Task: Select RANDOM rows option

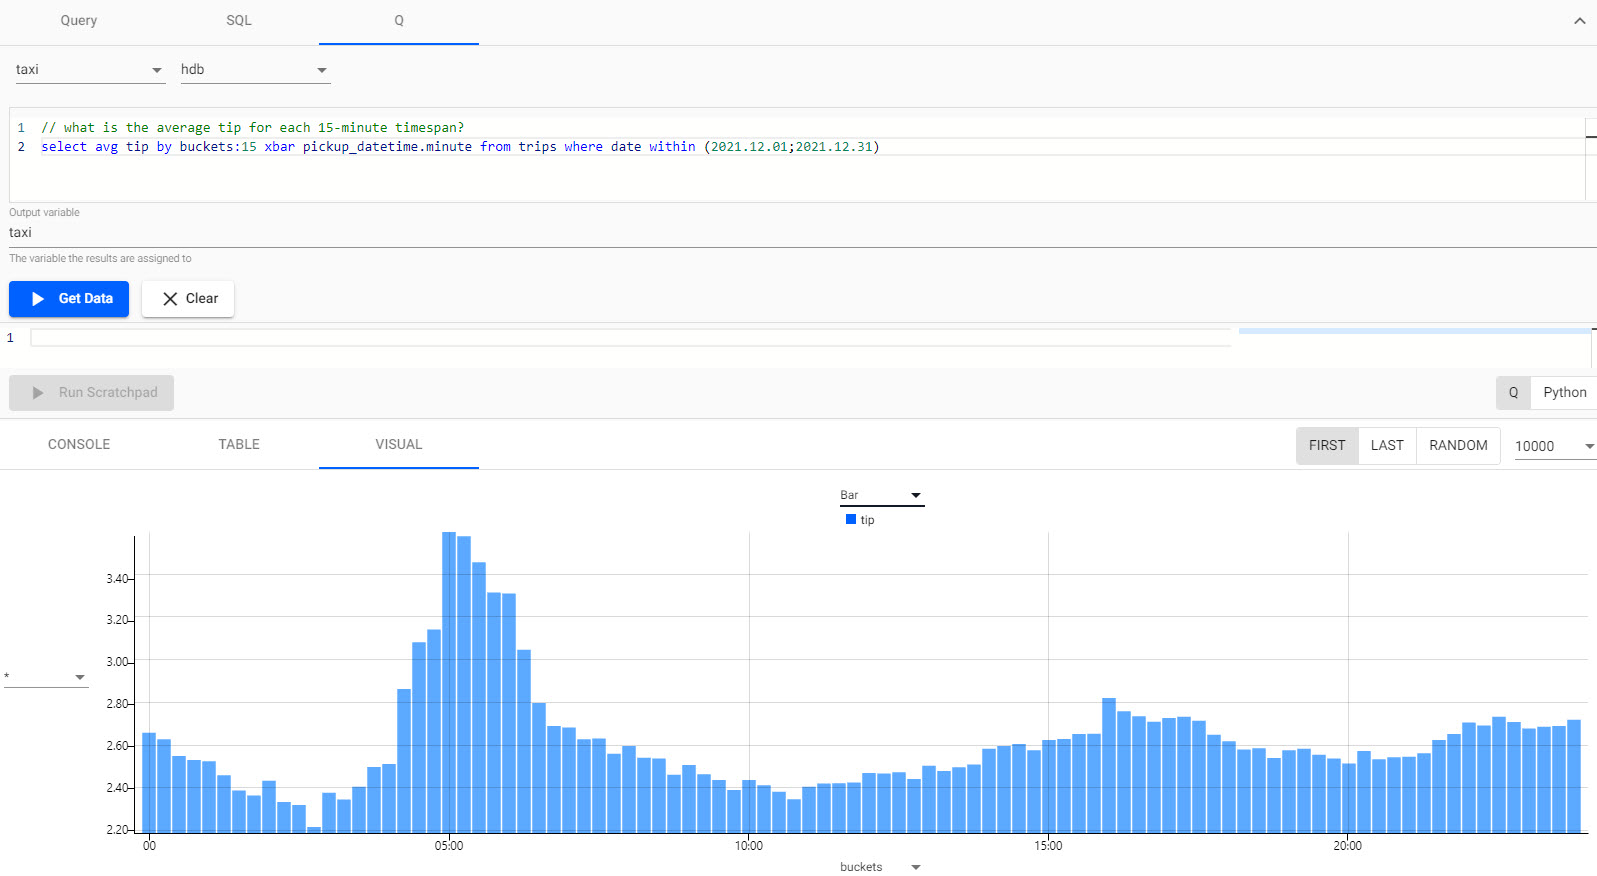Action: pyautogui.click(x=1458, y=446)
